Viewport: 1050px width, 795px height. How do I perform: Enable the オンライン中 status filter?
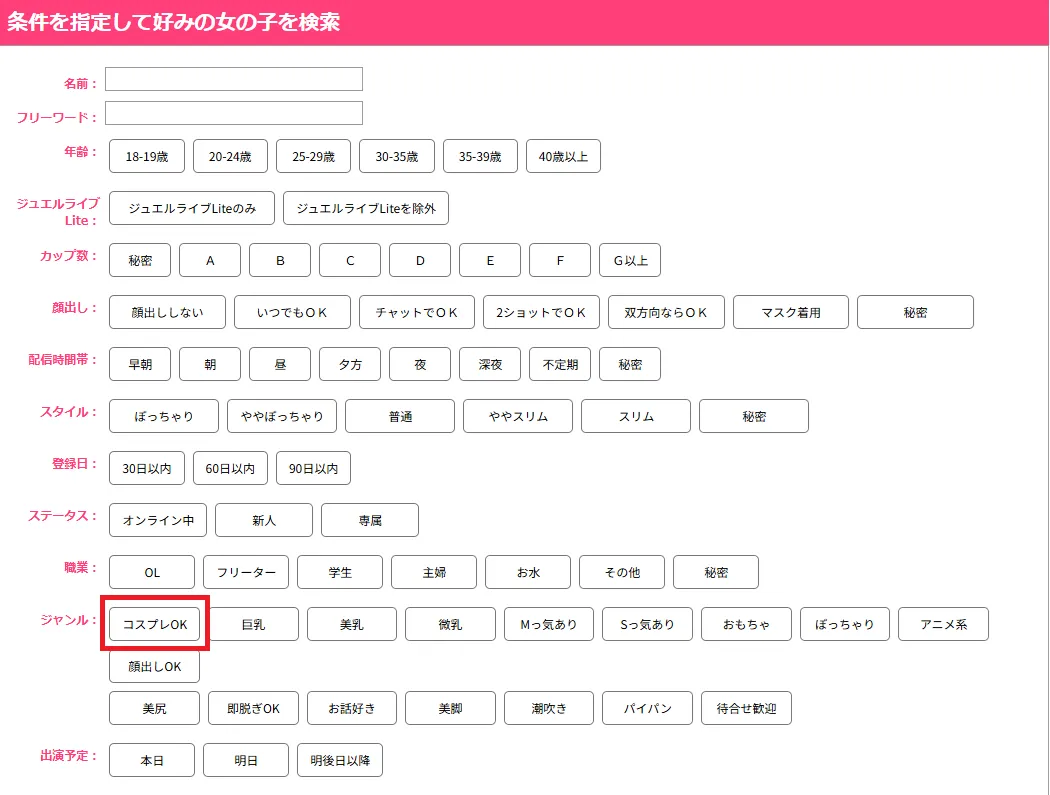click(x=158, y=520)
